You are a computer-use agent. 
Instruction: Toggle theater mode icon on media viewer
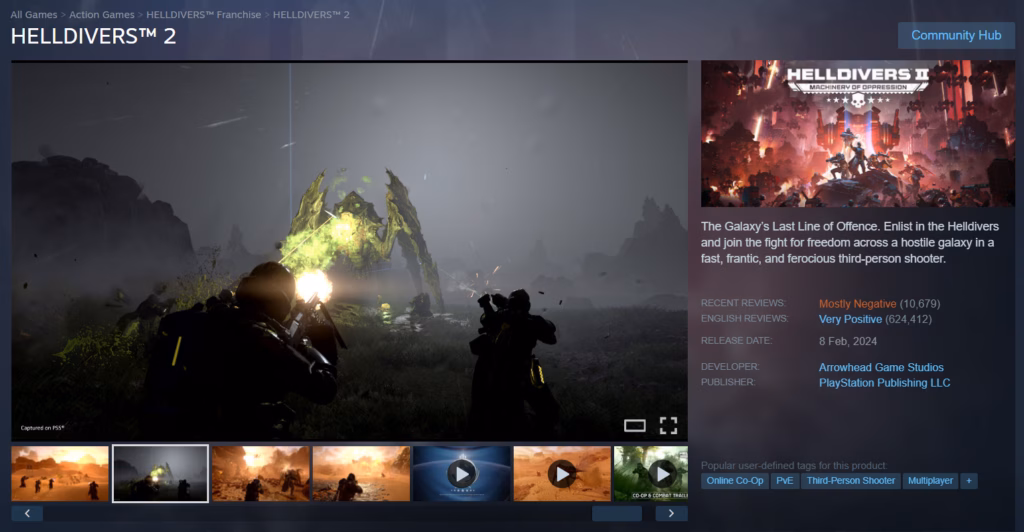click(x=634, y=426)
